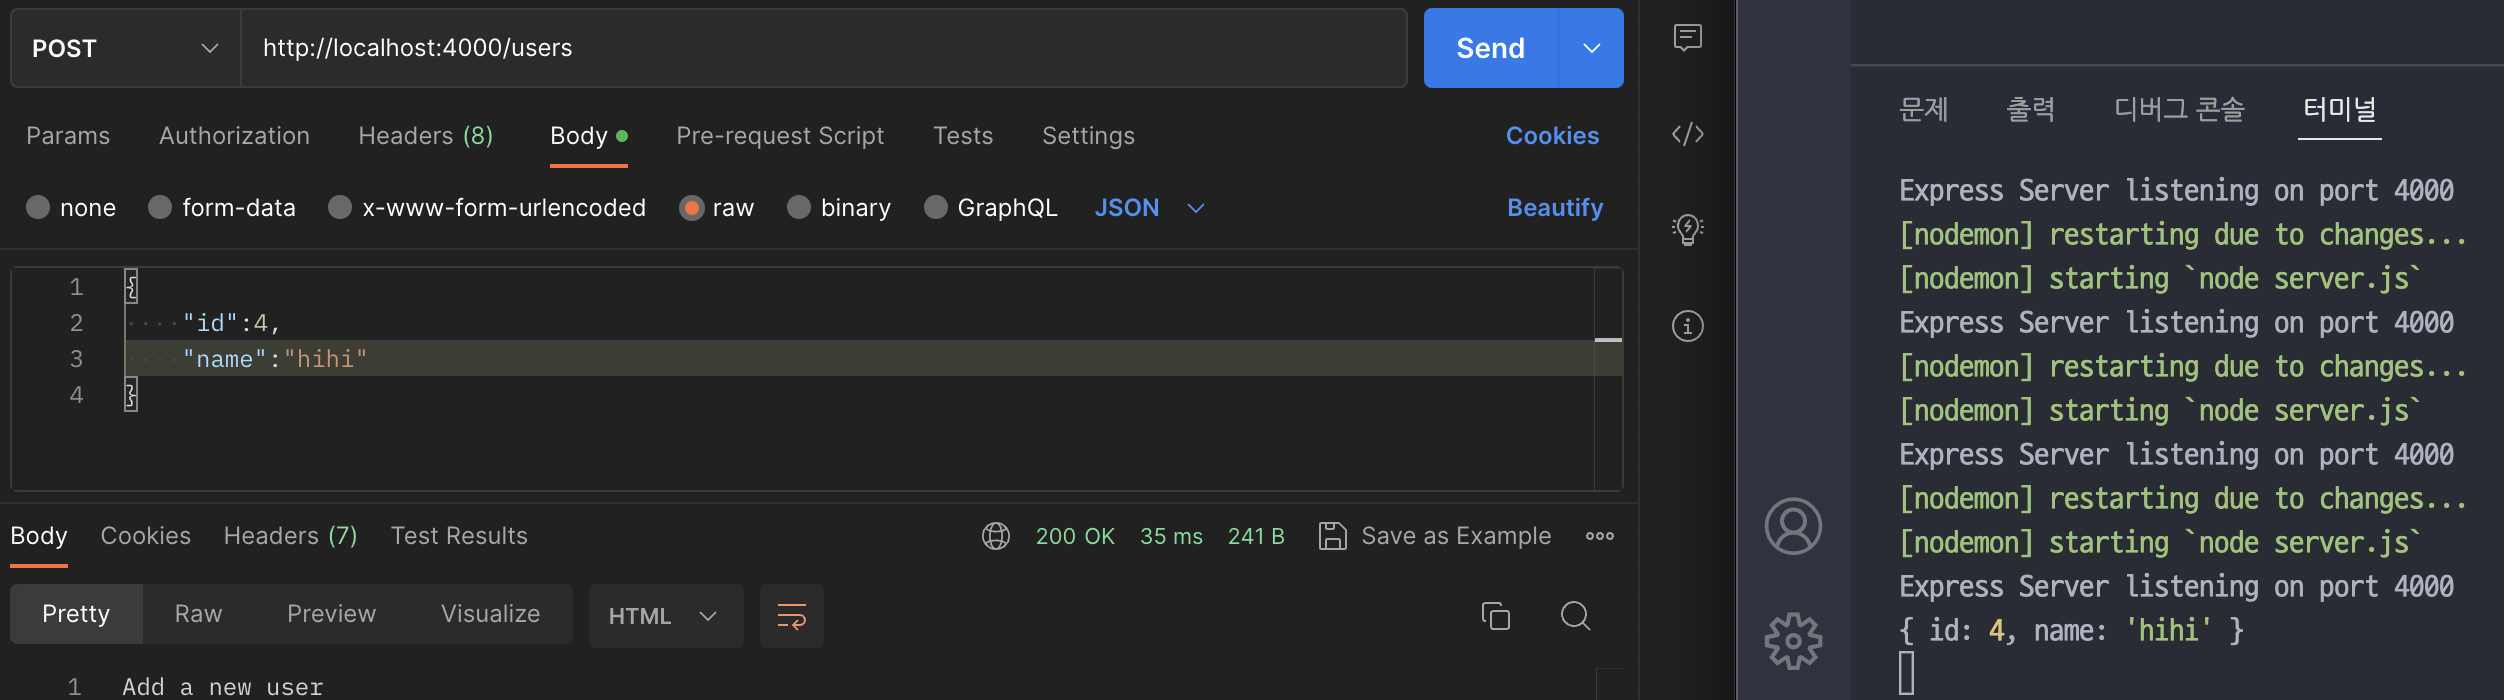Open the HTML response format dropdown

pos(666,616)
